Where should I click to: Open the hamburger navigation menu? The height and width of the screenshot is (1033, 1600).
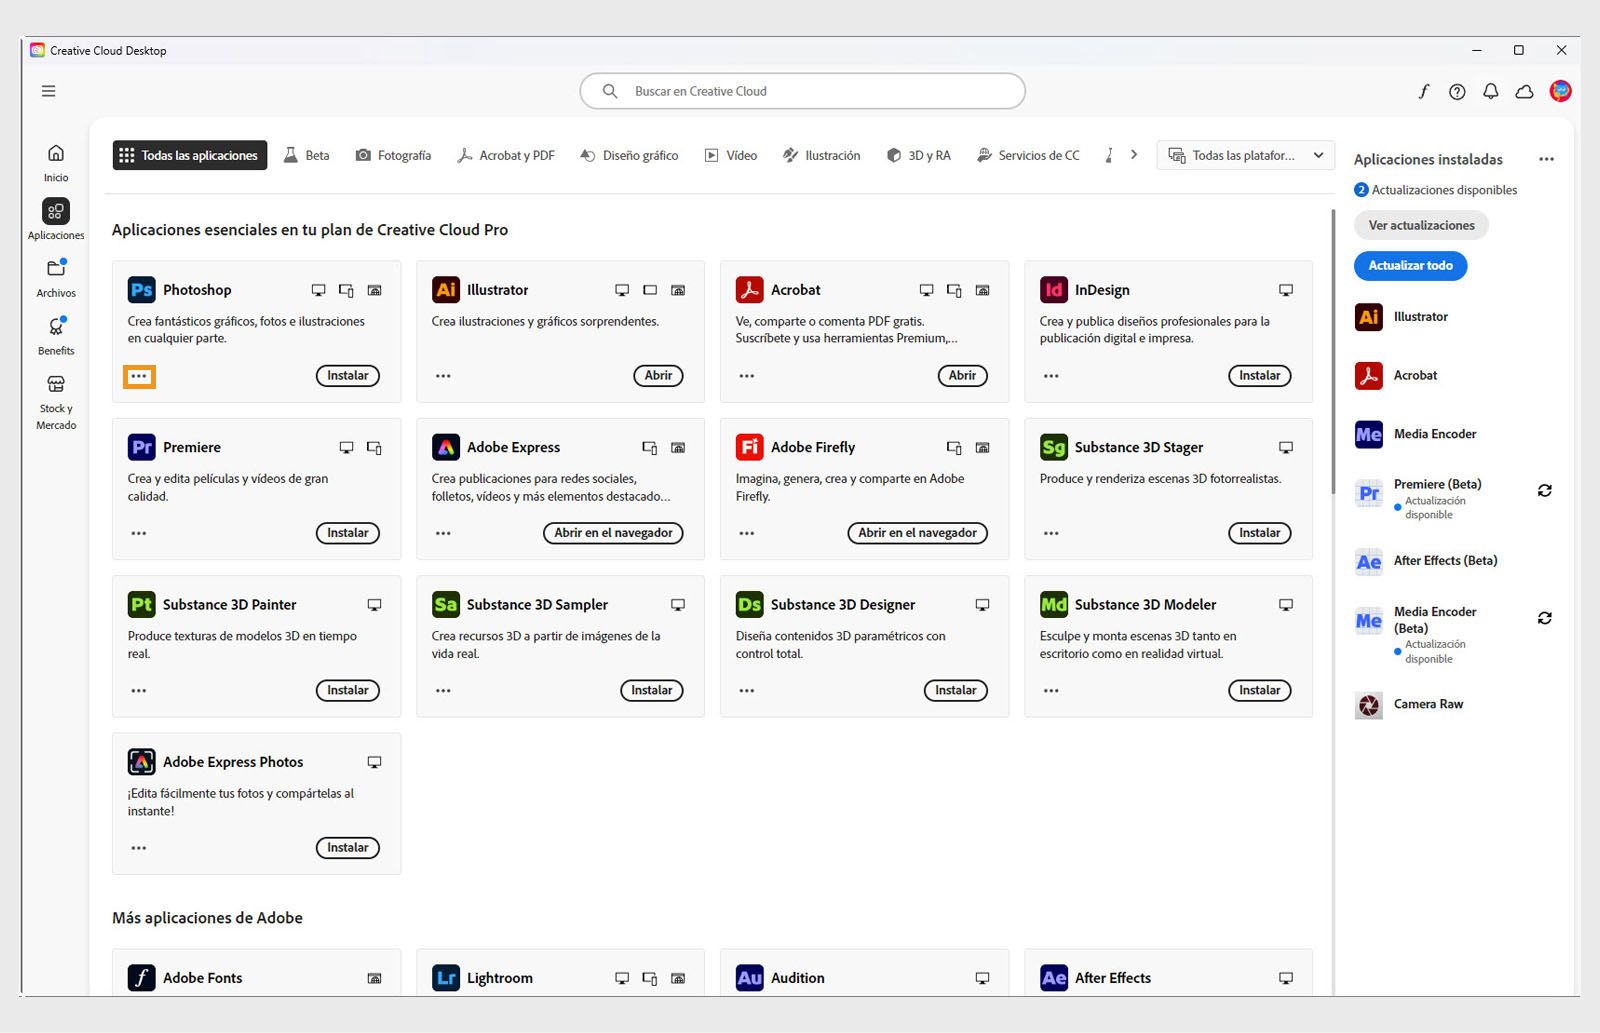[x=48, y=91]
